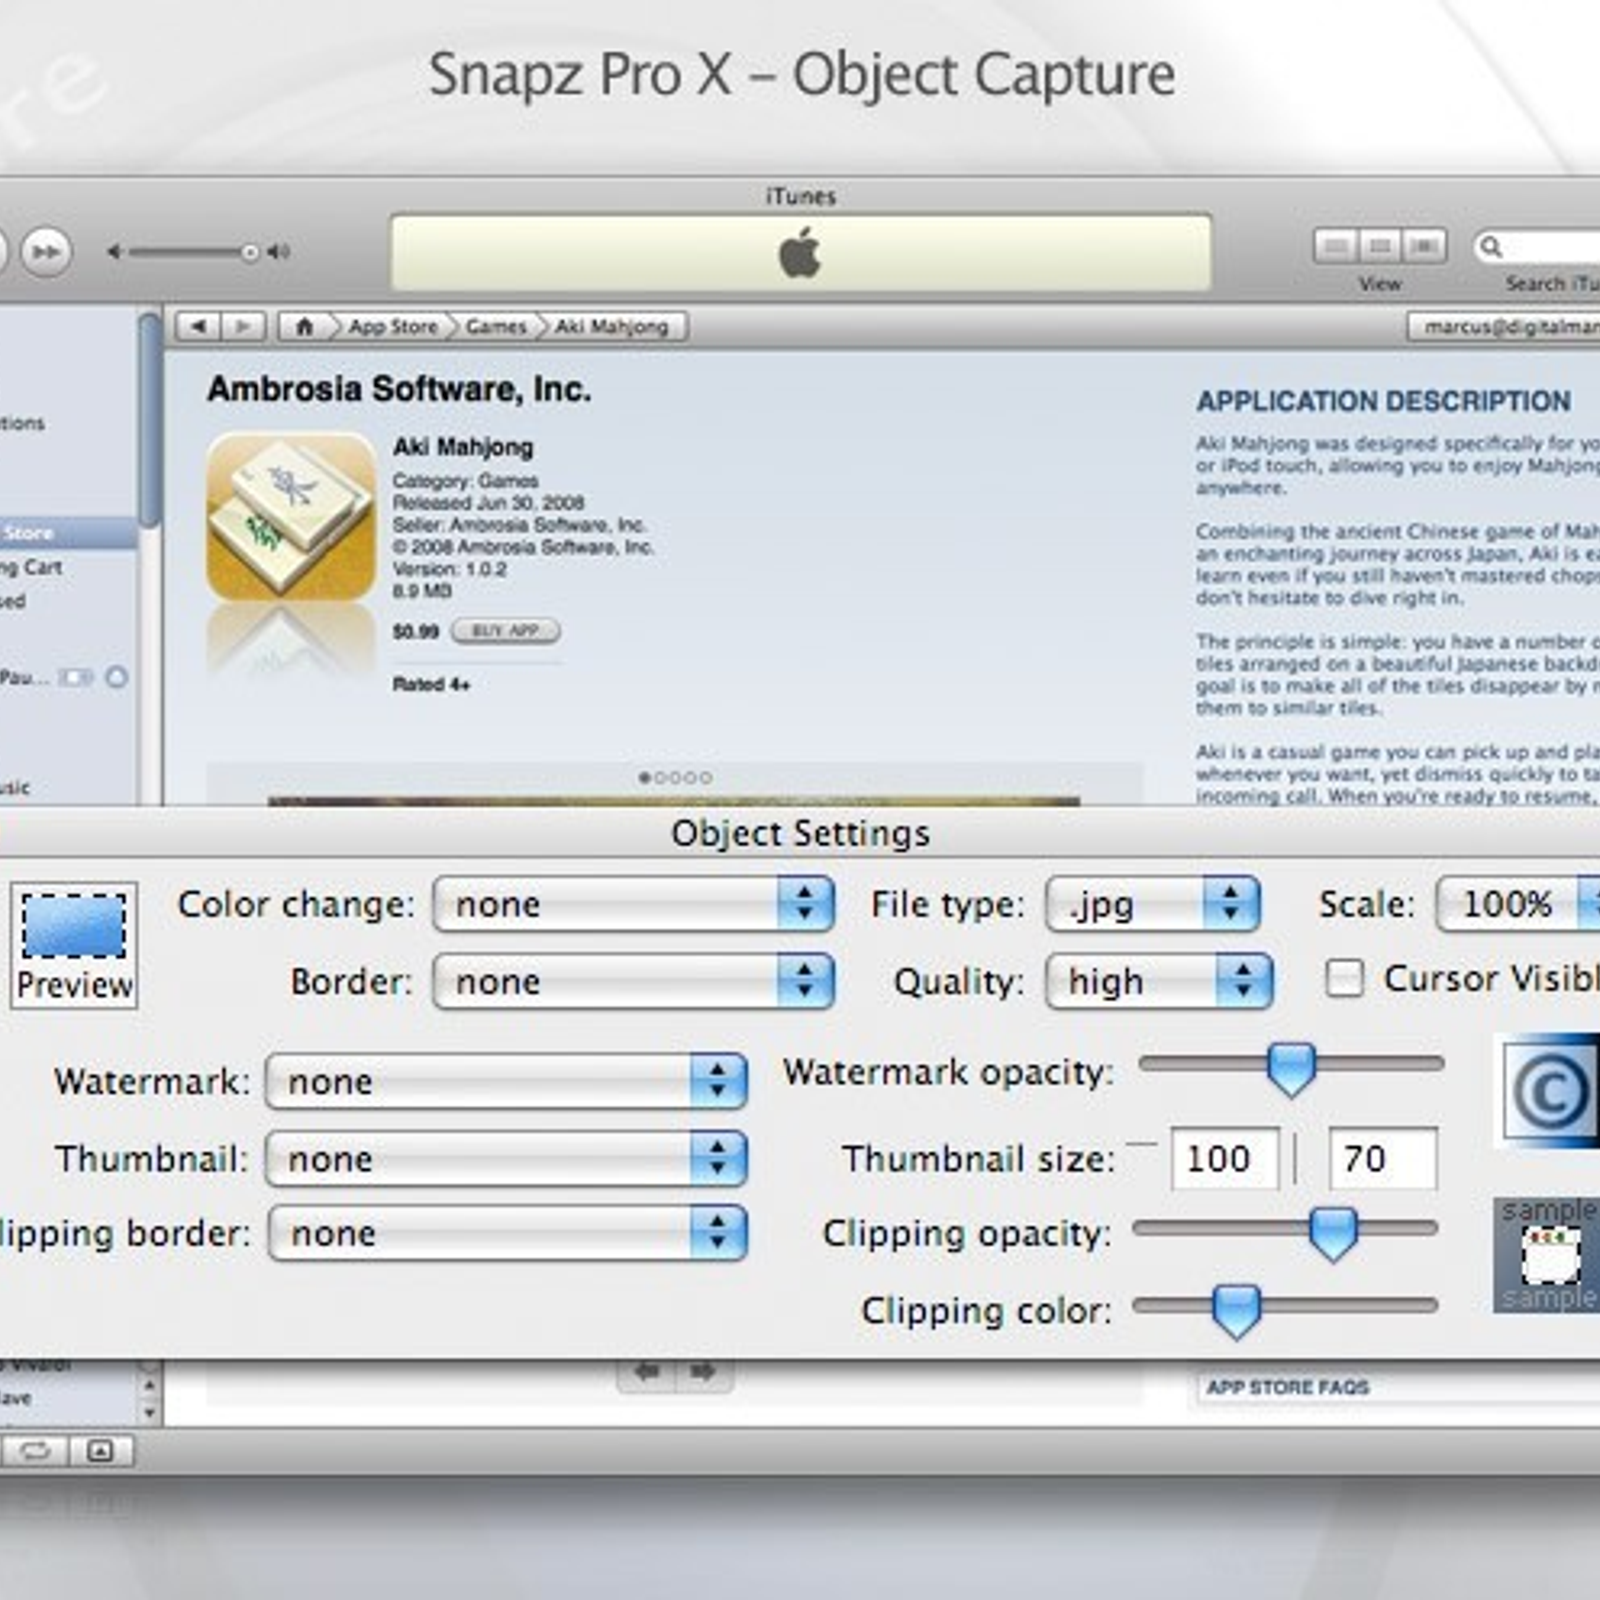
Task: Select the Shopping Cart sidebar item
Action: (x=31, y=567)
